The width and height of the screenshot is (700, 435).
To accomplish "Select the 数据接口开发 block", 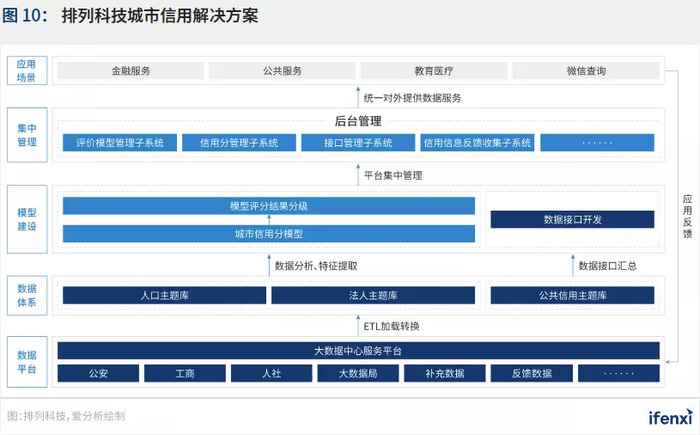I will coord(572,220).
